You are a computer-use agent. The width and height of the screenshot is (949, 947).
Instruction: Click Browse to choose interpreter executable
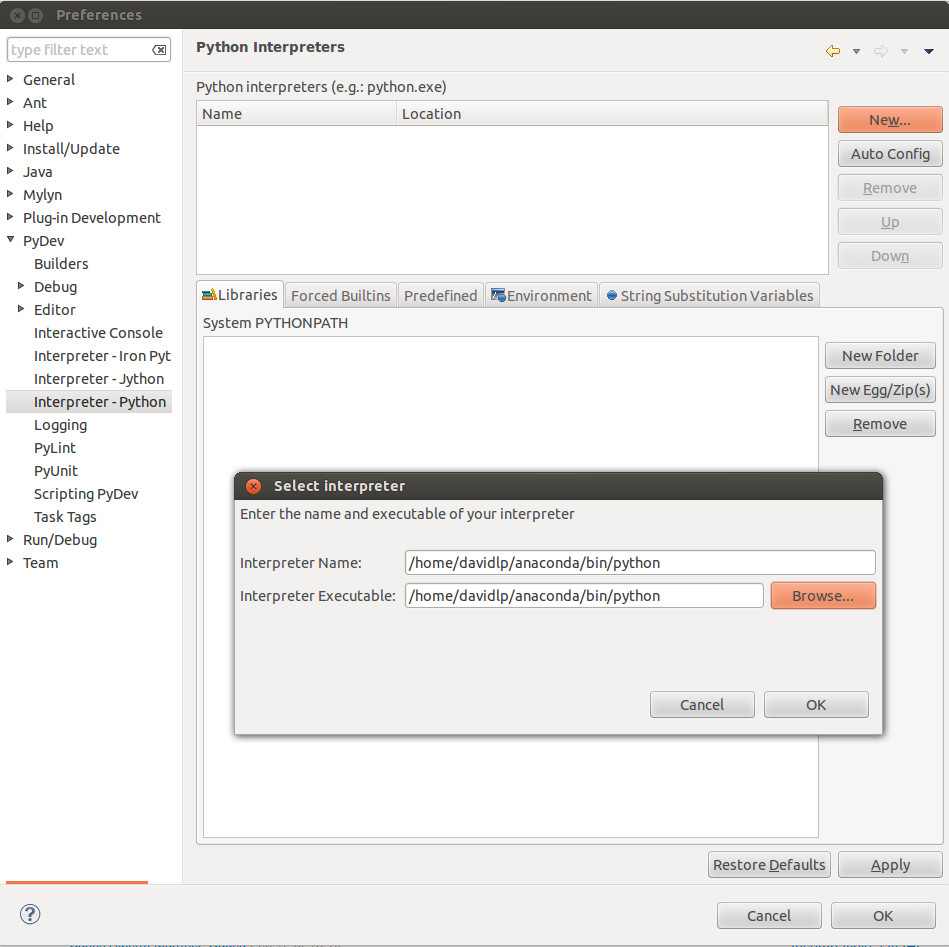coord(822,596)
